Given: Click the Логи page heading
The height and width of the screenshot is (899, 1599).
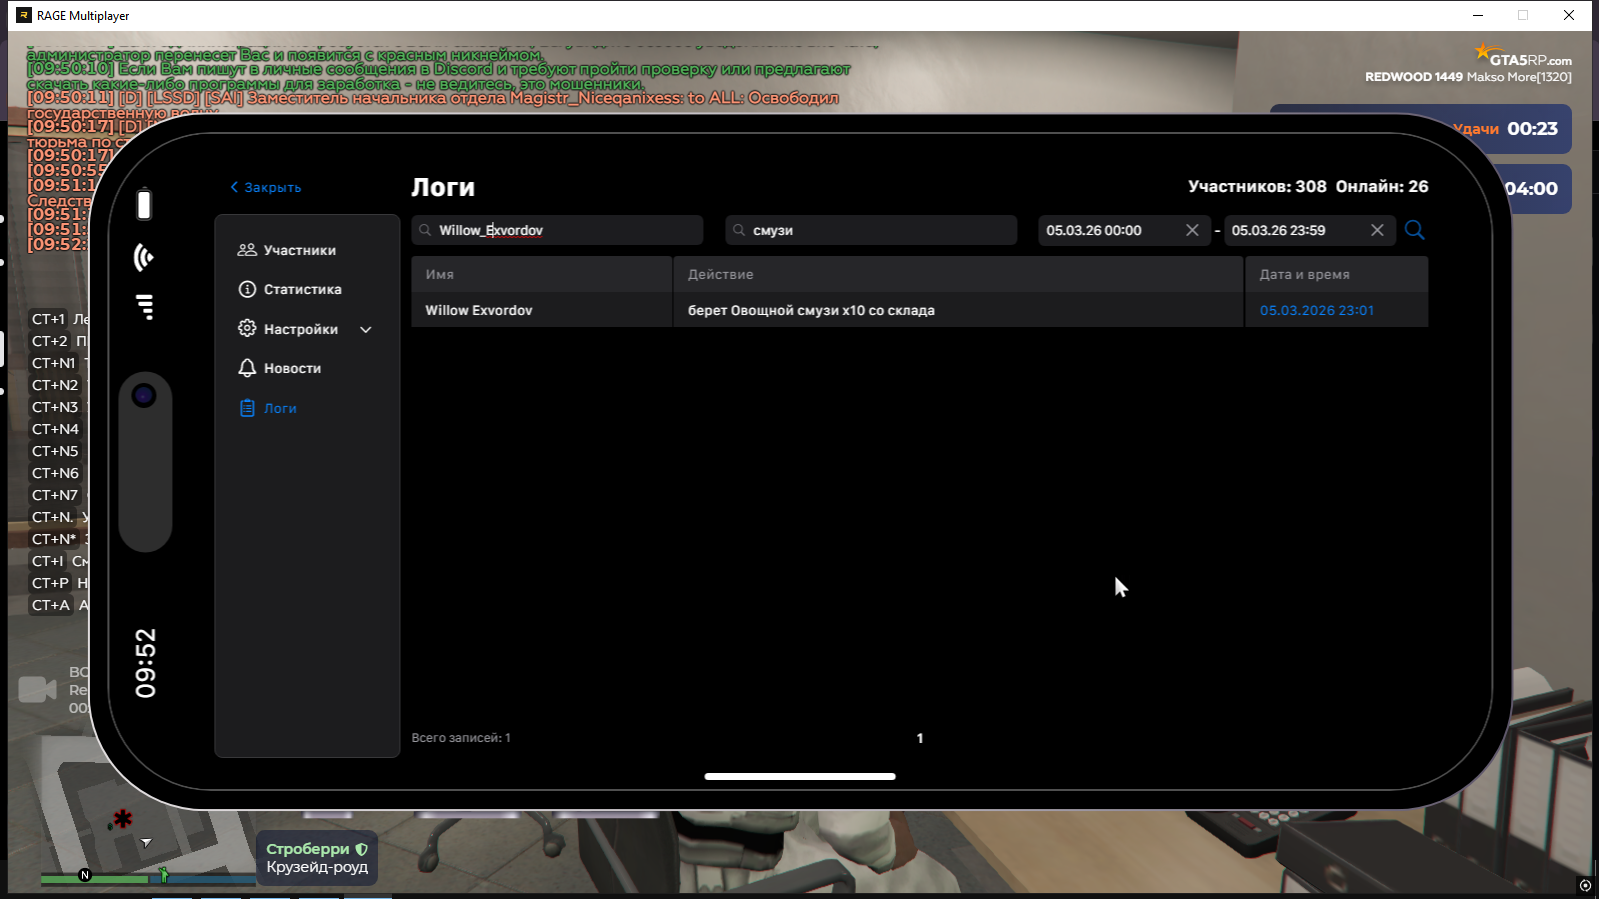Looking at the screenshot, I should [x=443, y=187].
